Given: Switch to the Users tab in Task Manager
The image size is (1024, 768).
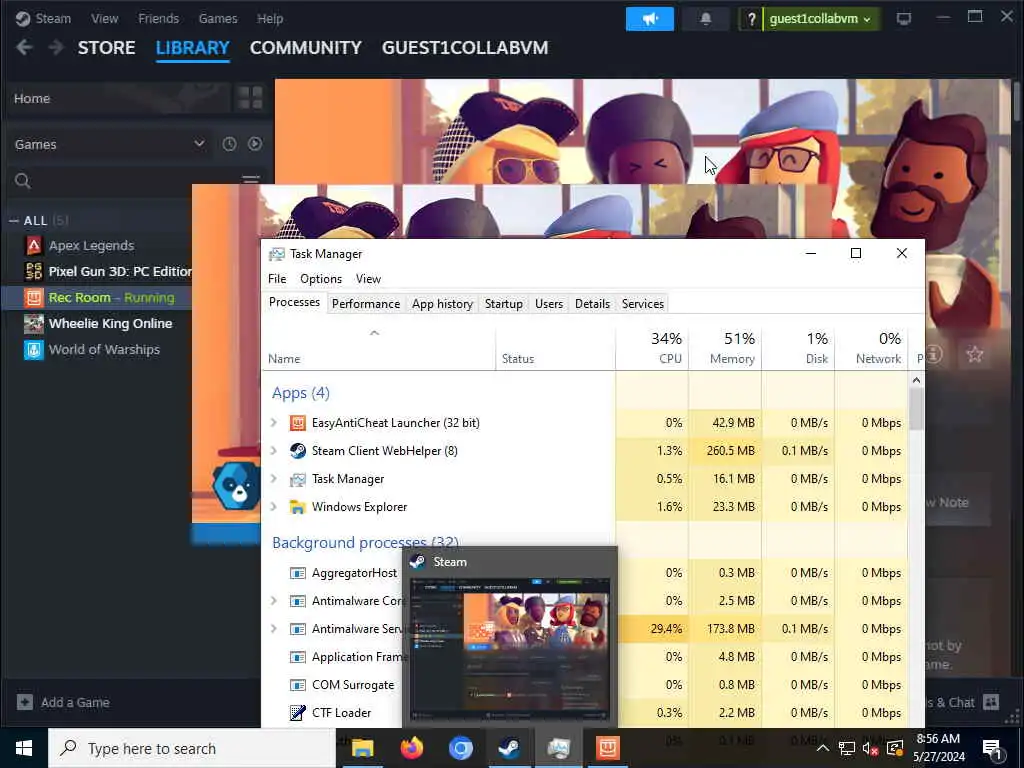Looking at the screenshot, I should point(549,304).
